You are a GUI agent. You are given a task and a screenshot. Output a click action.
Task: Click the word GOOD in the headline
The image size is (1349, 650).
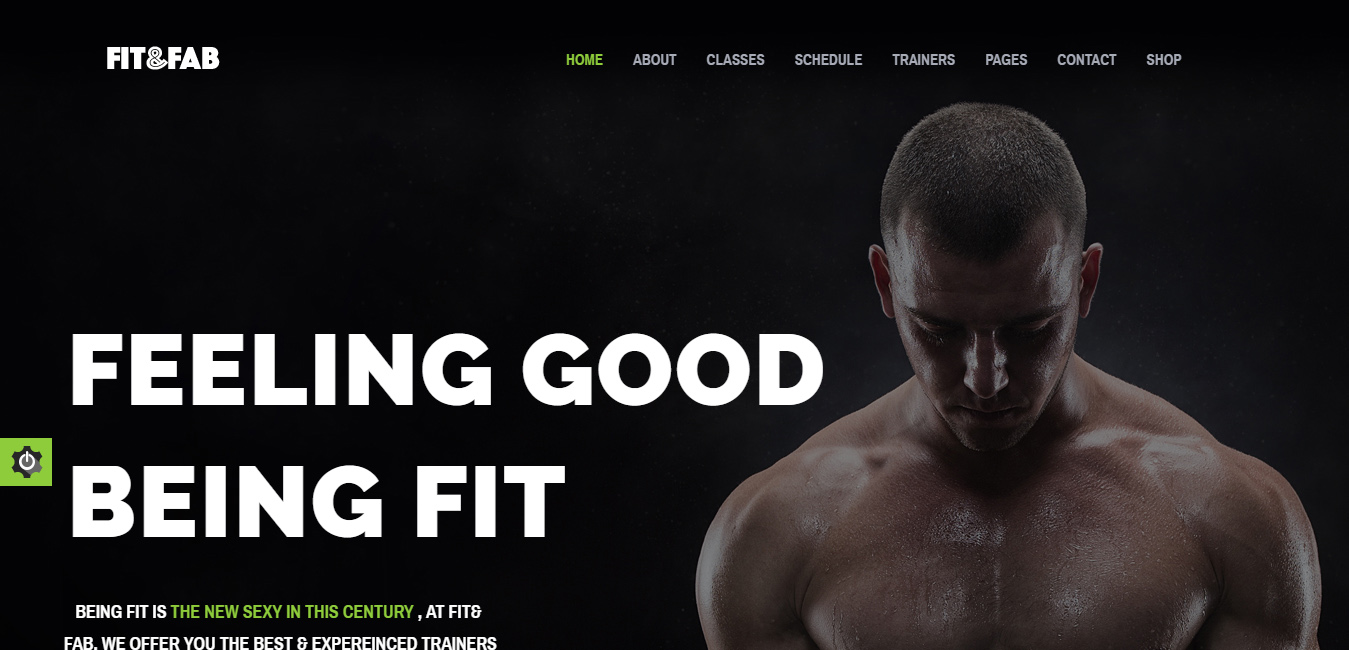(x=673, y=370)
